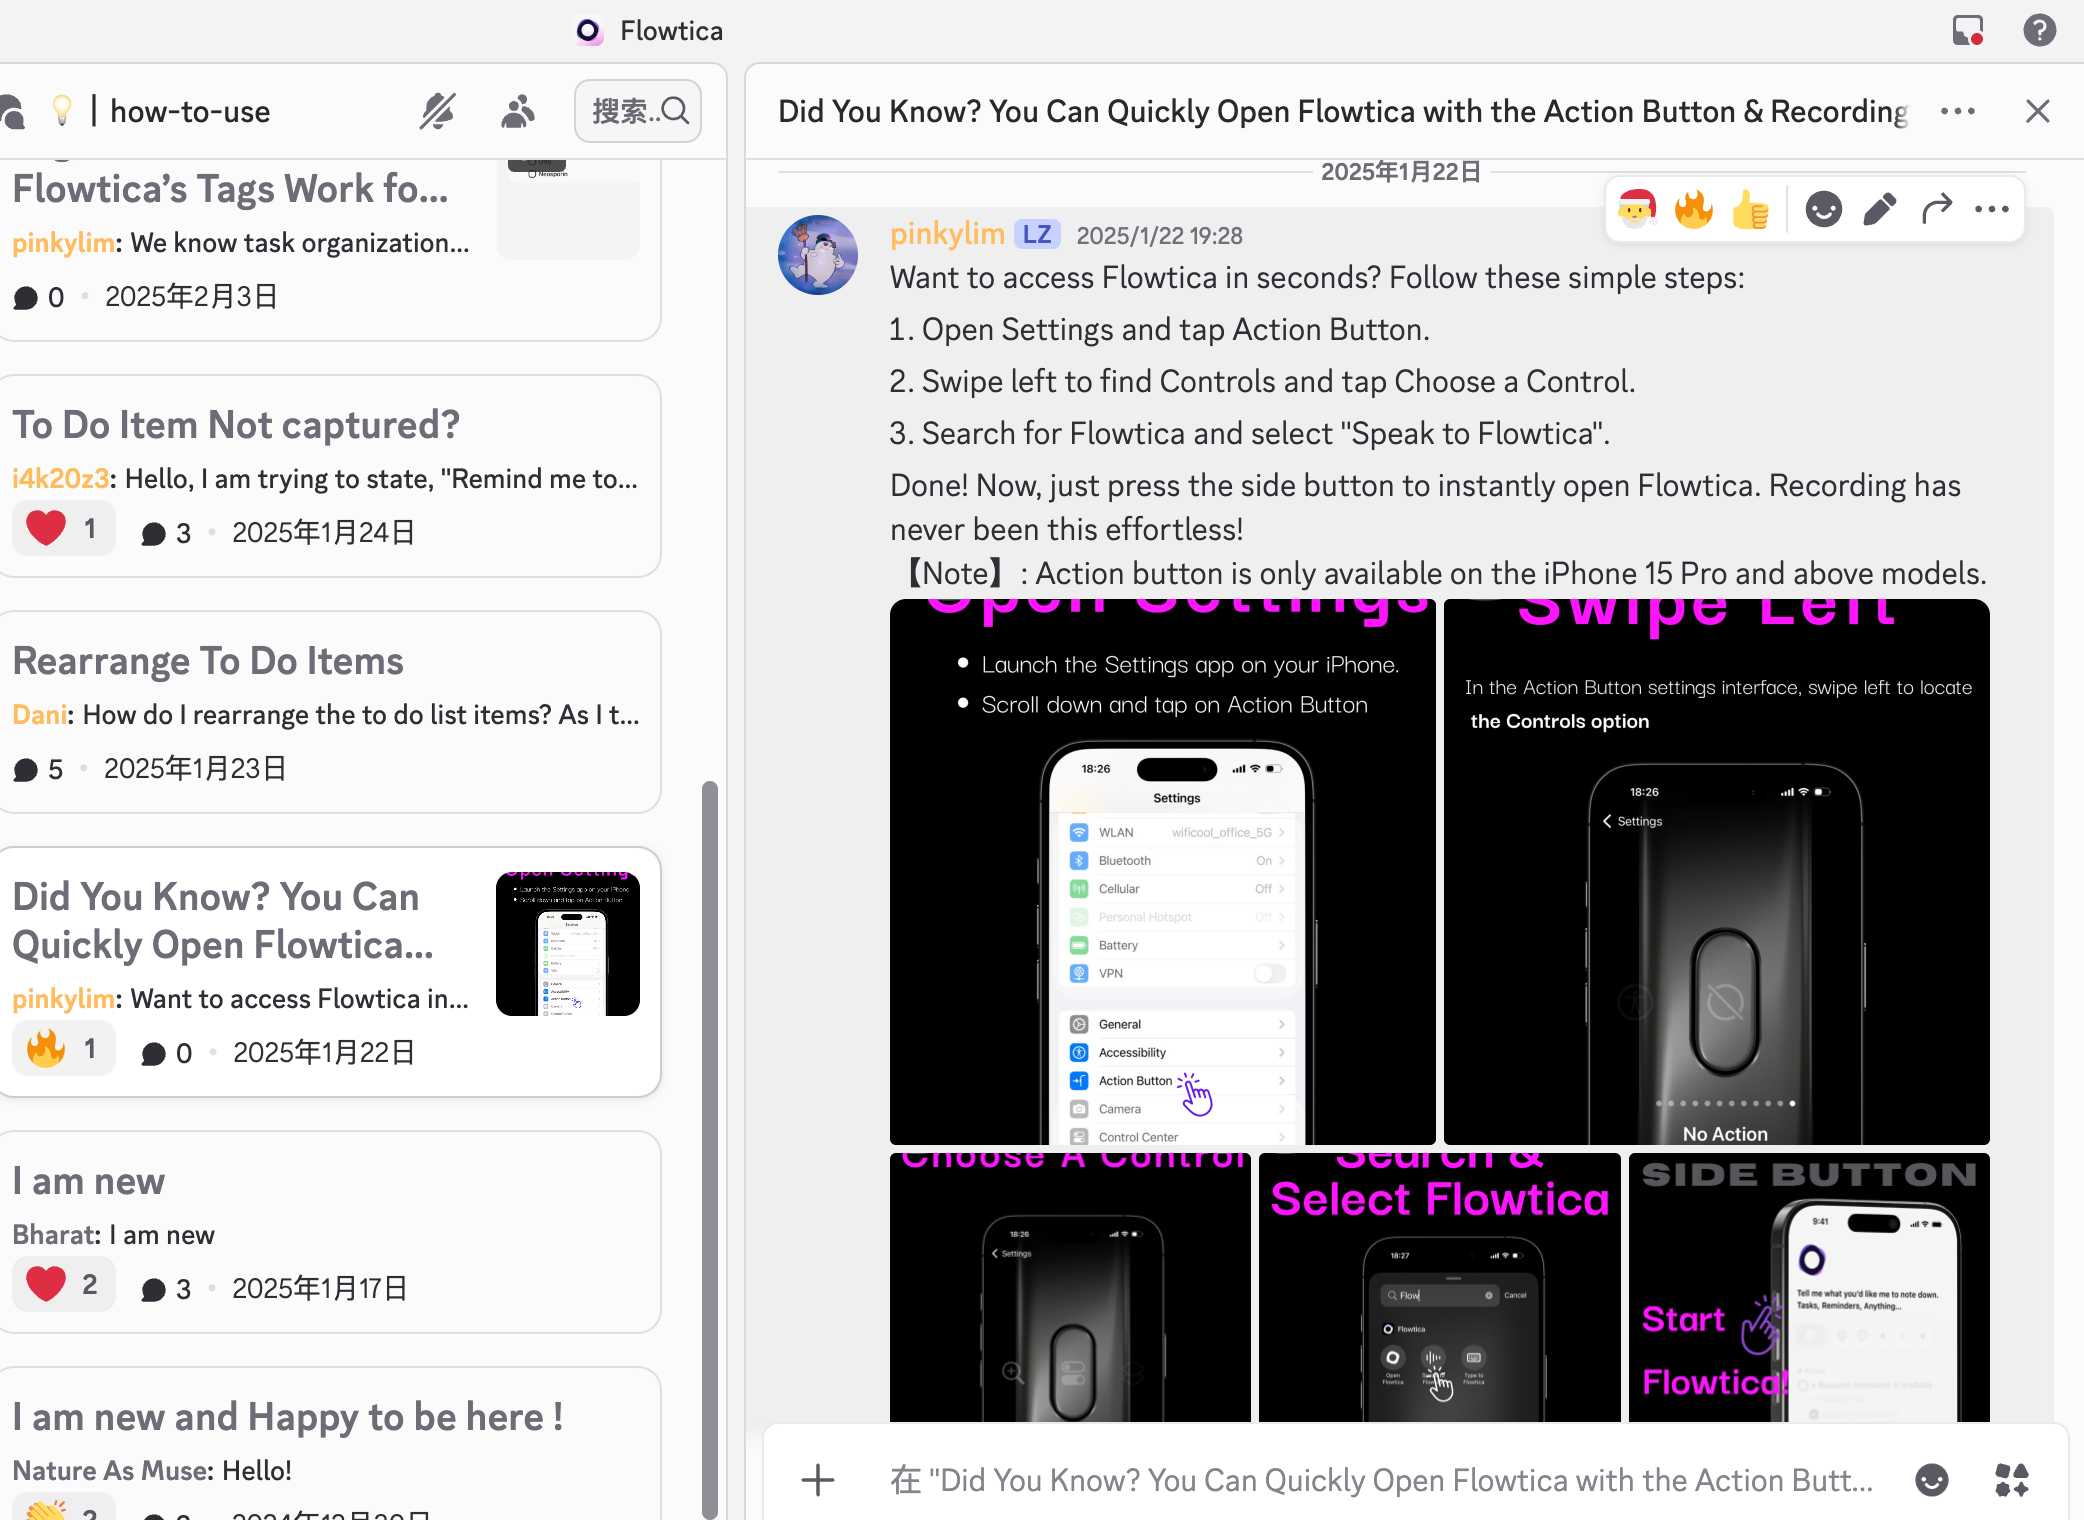Toggle fire reaction on Did You Know post

pyautogui.click(x=64, y=1049)
